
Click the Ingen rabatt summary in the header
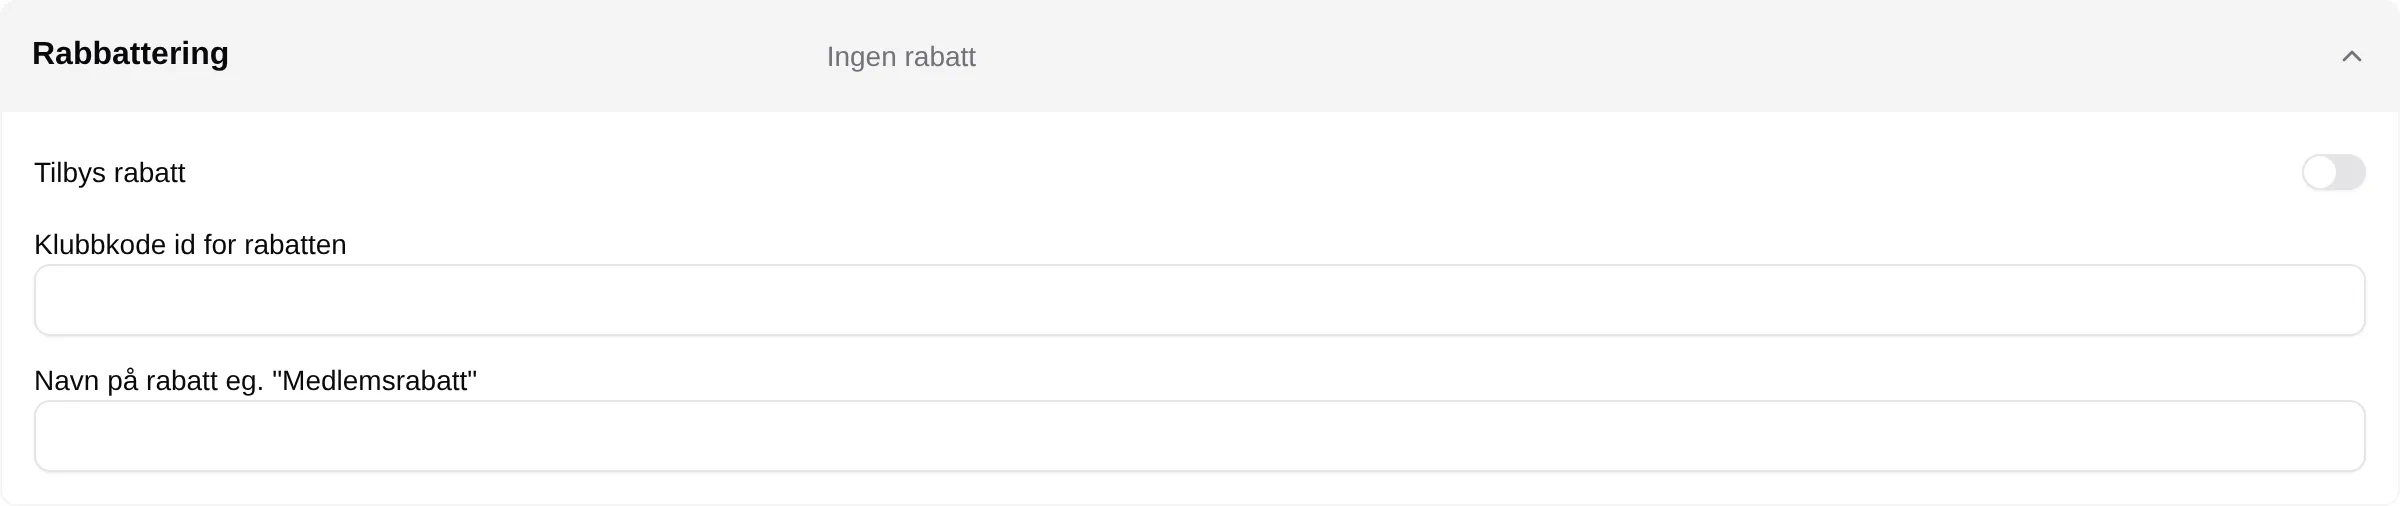point(901,57)
